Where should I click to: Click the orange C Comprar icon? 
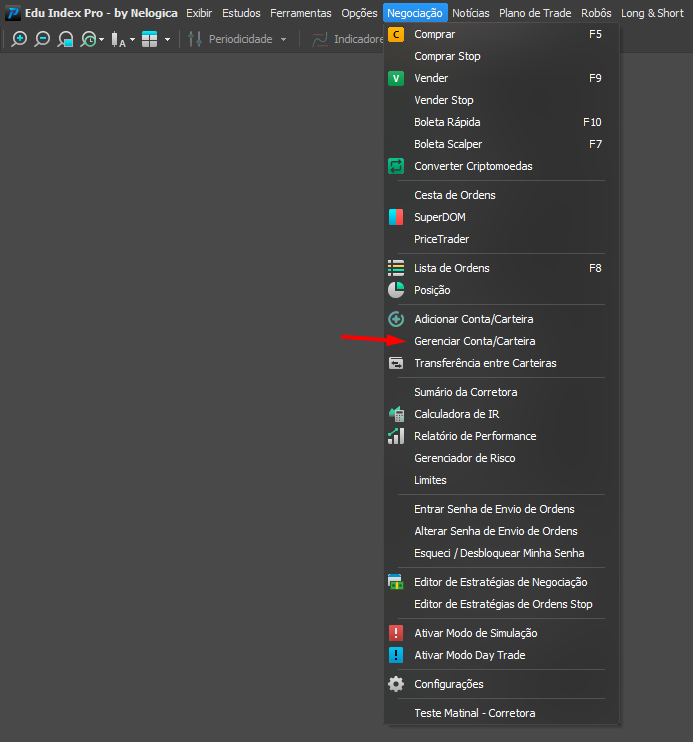coord(396,34)
